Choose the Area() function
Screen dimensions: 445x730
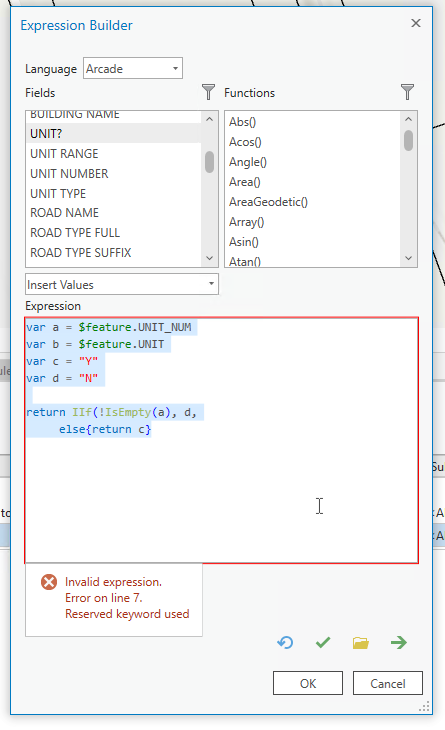(x=245, y=182)
